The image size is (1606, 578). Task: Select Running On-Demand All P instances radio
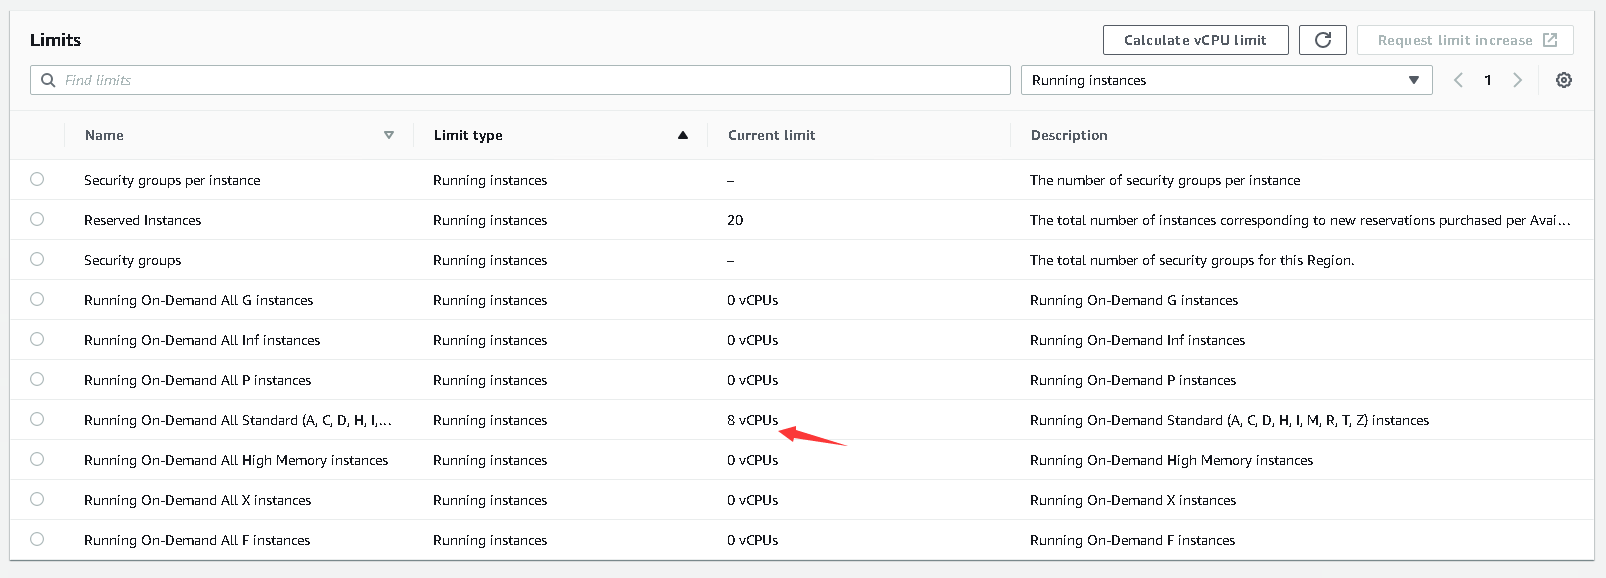pos(37,379)
